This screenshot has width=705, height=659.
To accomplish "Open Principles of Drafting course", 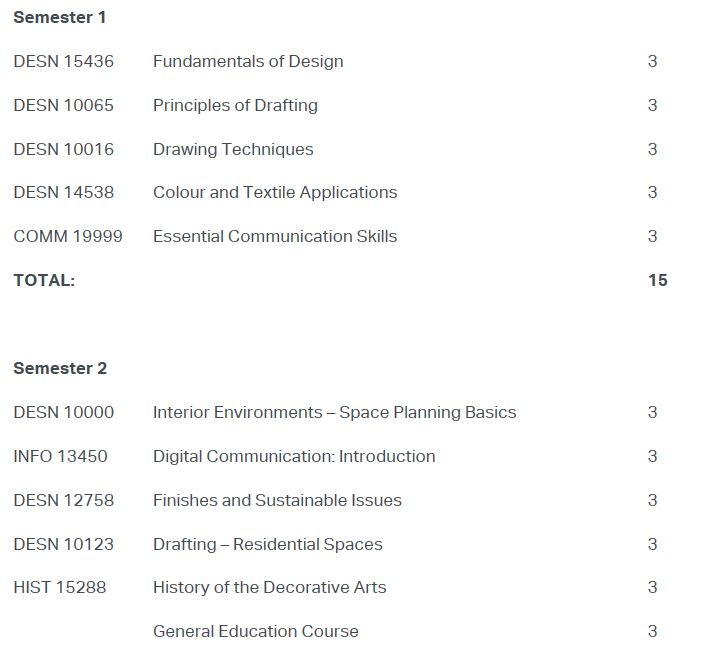I will click(235, 105).
